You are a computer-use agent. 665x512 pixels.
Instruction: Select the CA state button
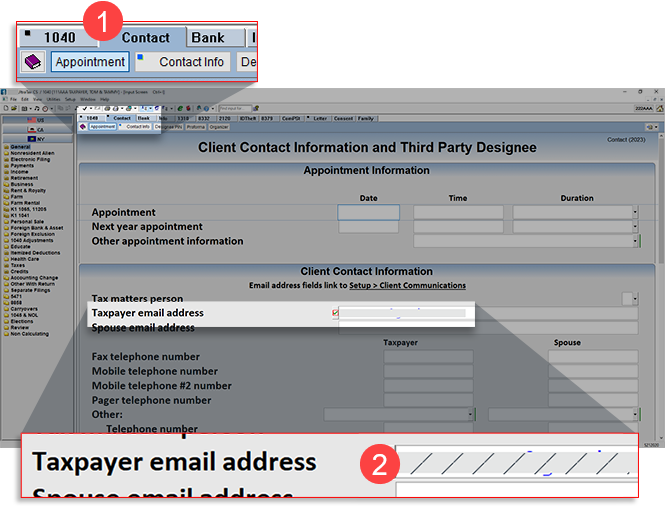(x=37, y=129)
